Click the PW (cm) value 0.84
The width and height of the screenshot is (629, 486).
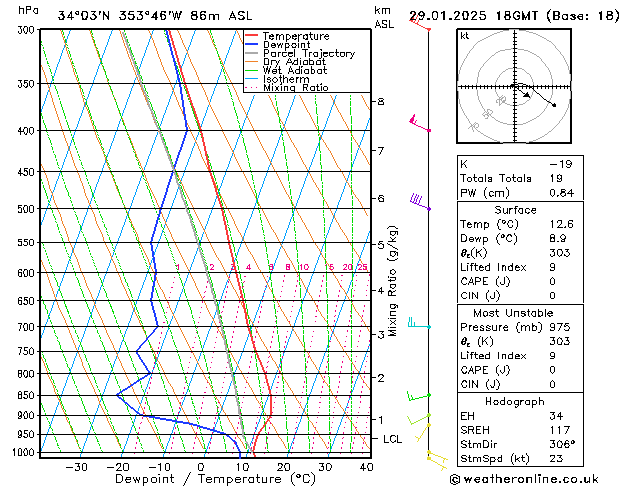(562, 192)
